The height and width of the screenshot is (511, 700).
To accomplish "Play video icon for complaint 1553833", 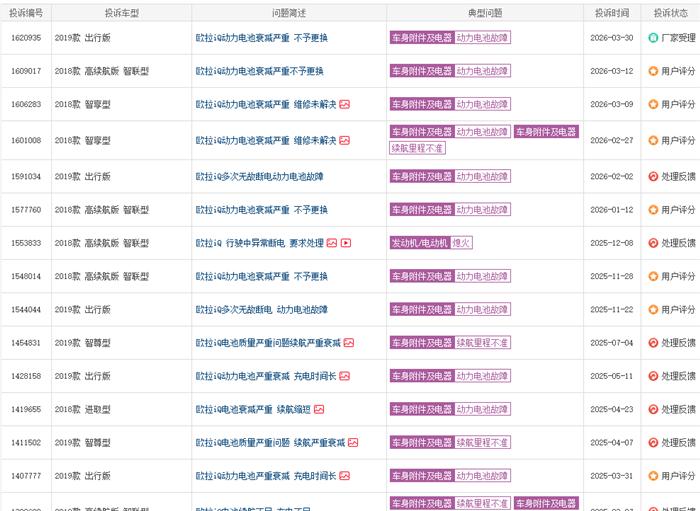I will point(346,243).
